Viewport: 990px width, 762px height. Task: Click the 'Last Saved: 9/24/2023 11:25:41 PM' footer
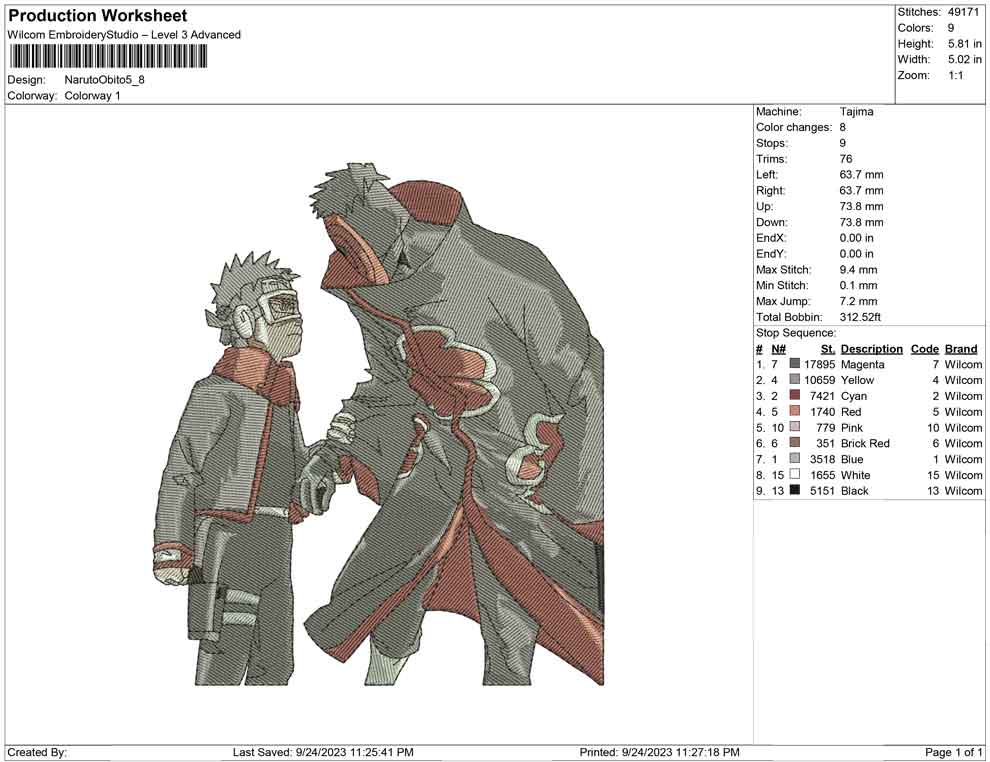[x=323, y=752]
